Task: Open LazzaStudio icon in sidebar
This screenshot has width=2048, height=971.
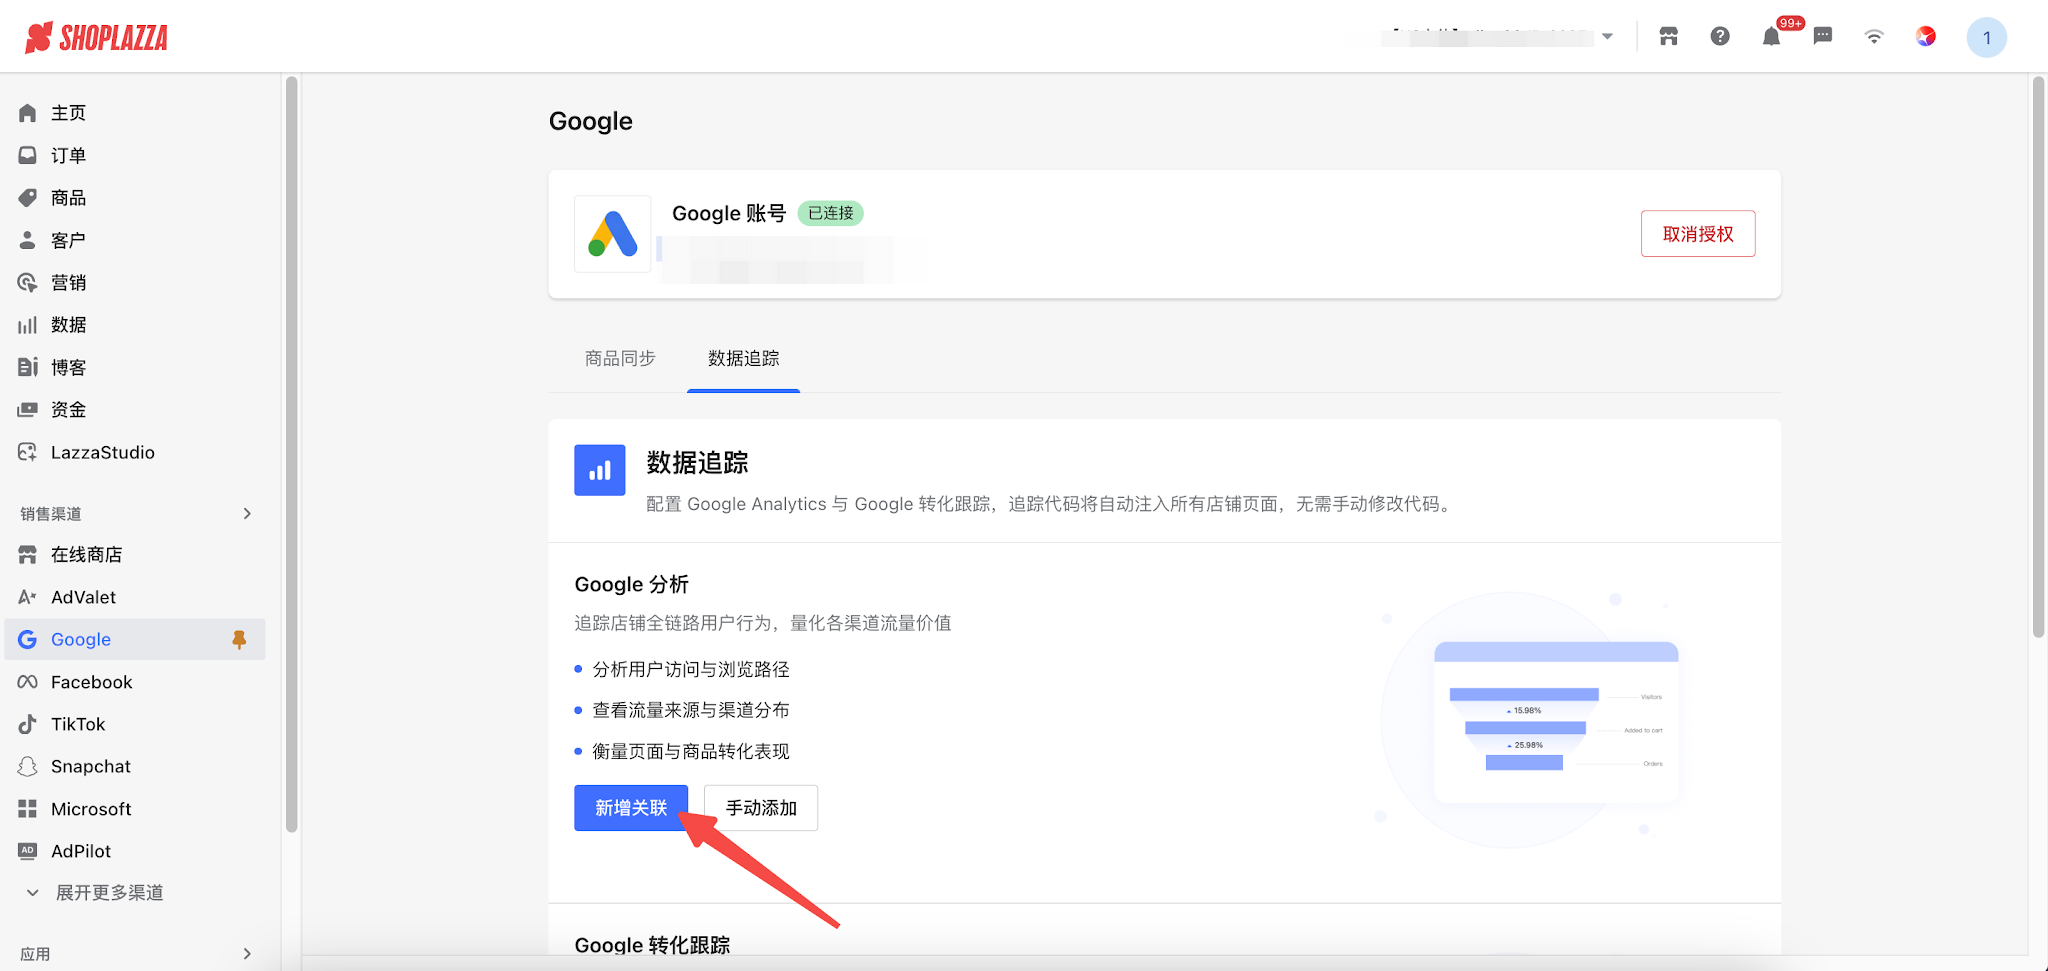Action: (x=28, y=452)
